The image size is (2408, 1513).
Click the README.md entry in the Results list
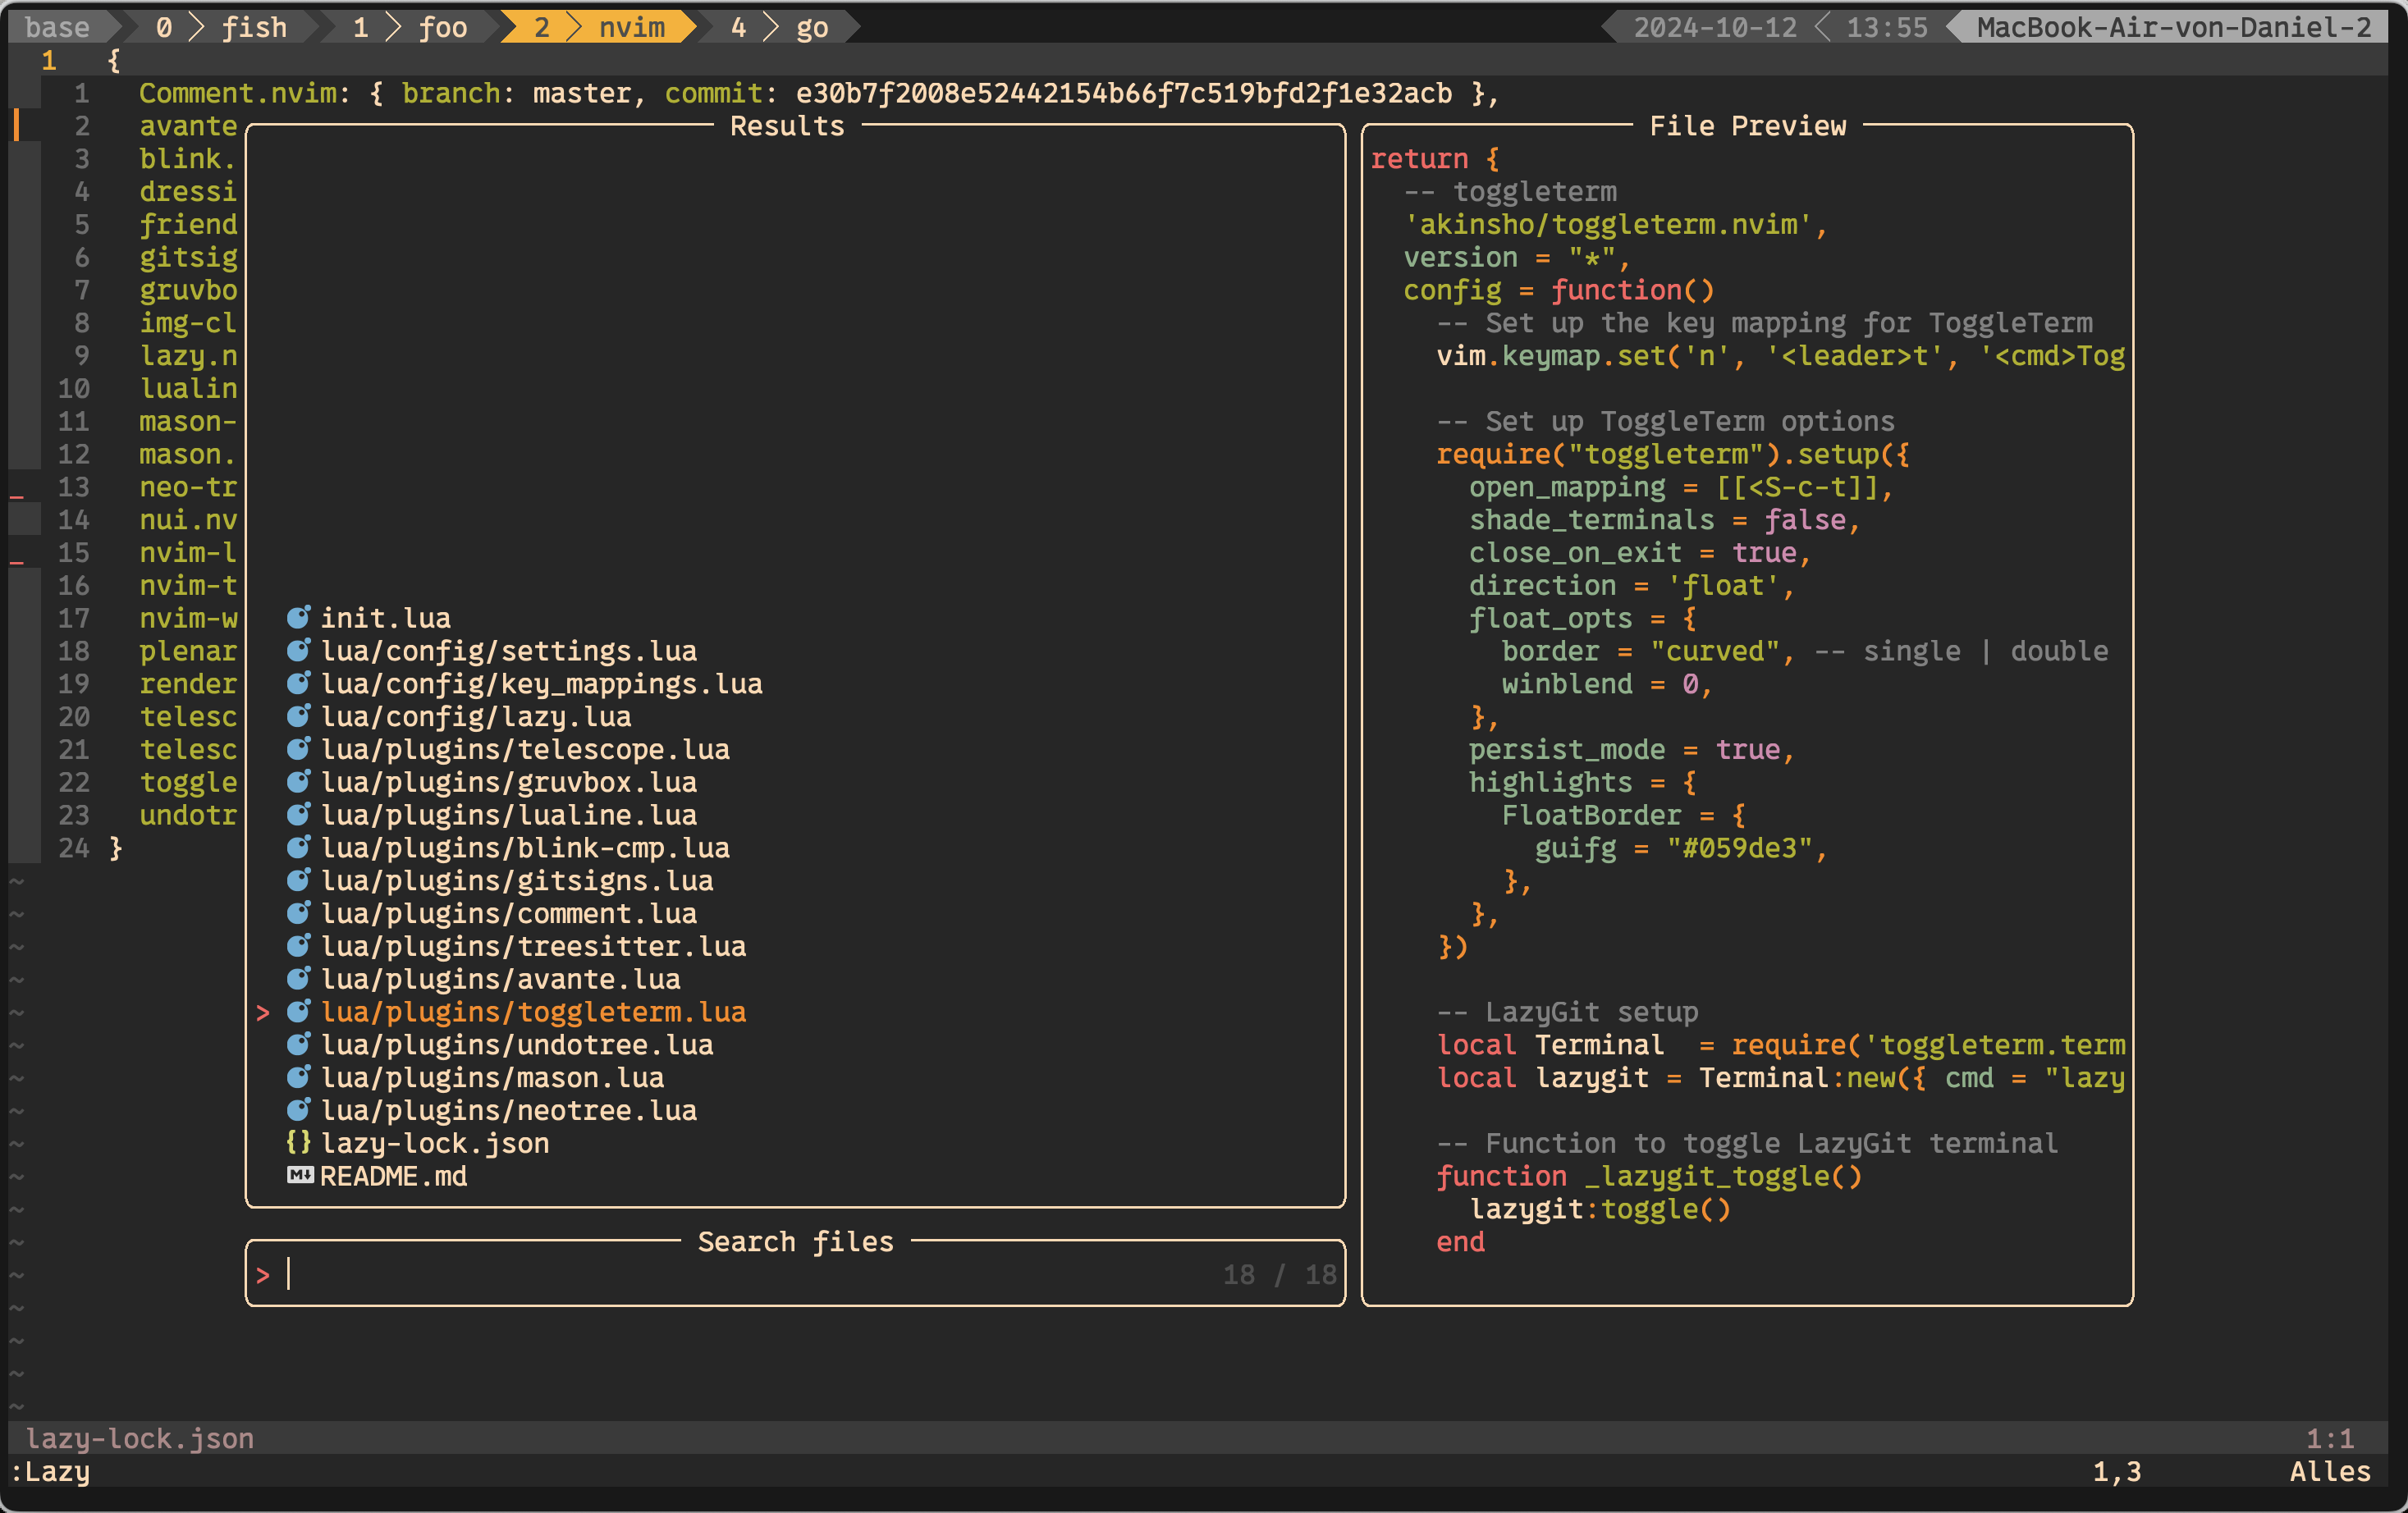pos(393,1176)
